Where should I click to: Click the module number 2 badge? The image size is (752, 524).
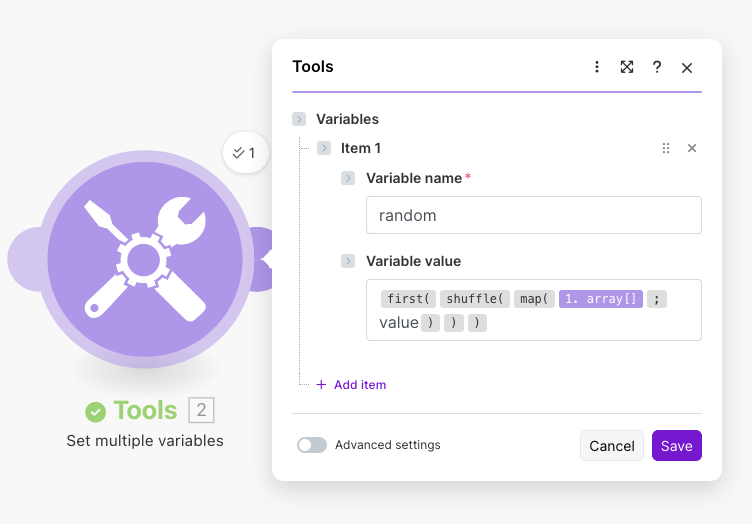pyautogui.click(x=201, y=410)
